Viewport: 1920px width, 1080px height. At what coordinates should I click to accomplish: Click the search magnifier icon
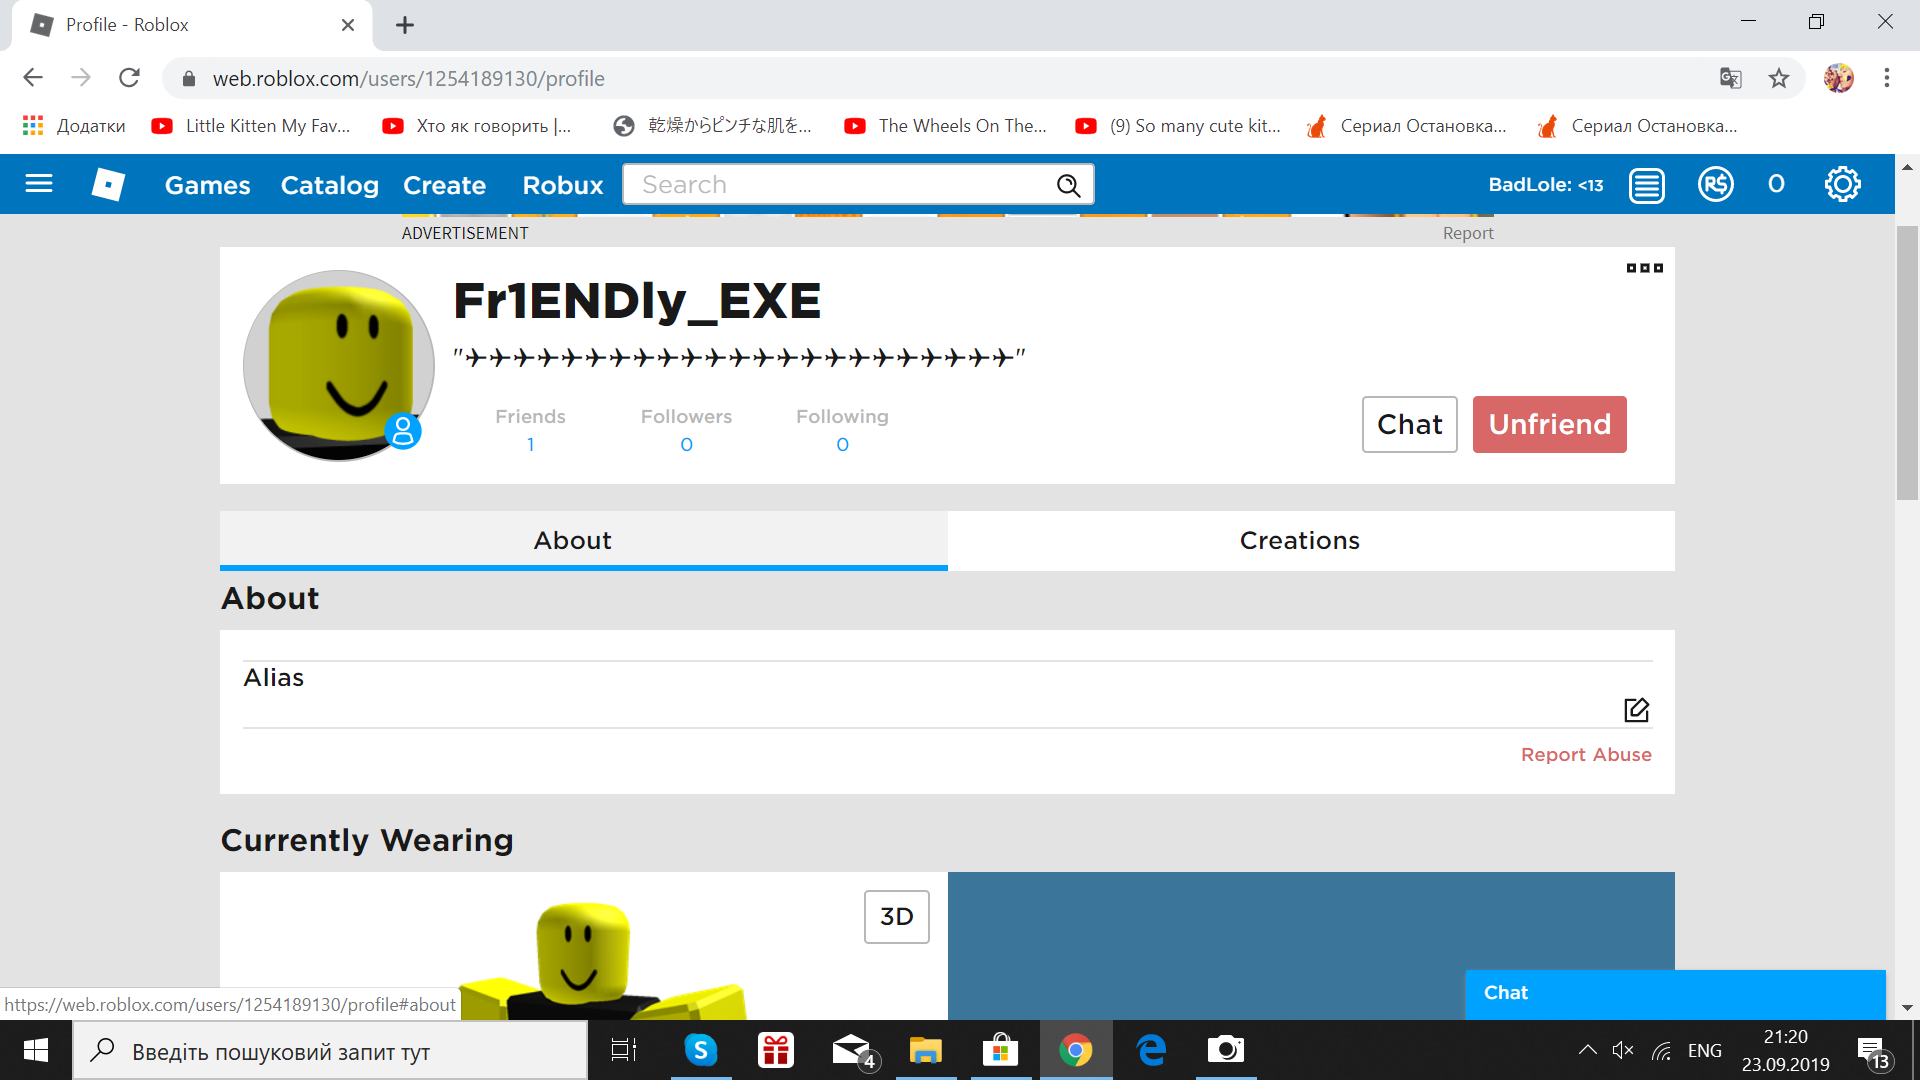click(x=1071, y=185)
